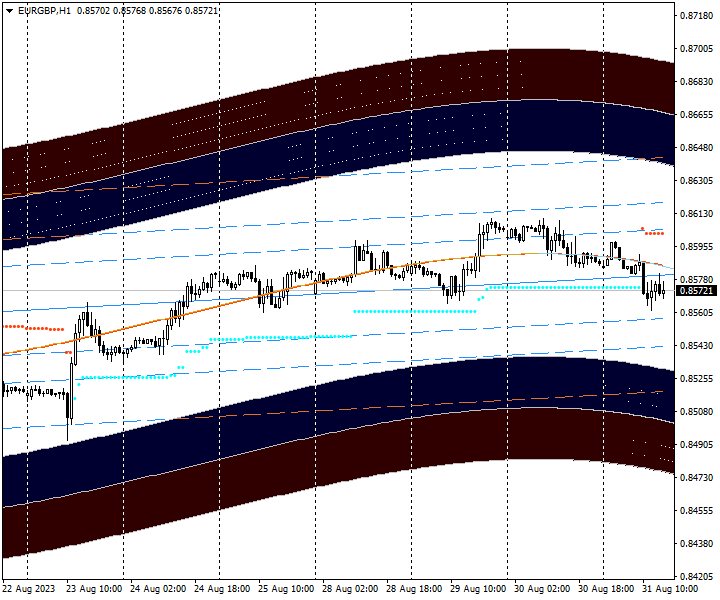Click the 23 Aug 10:00 time label
The width and height of the screenshot is (720, 600).
pyautogui.click(x=95, y=590)
